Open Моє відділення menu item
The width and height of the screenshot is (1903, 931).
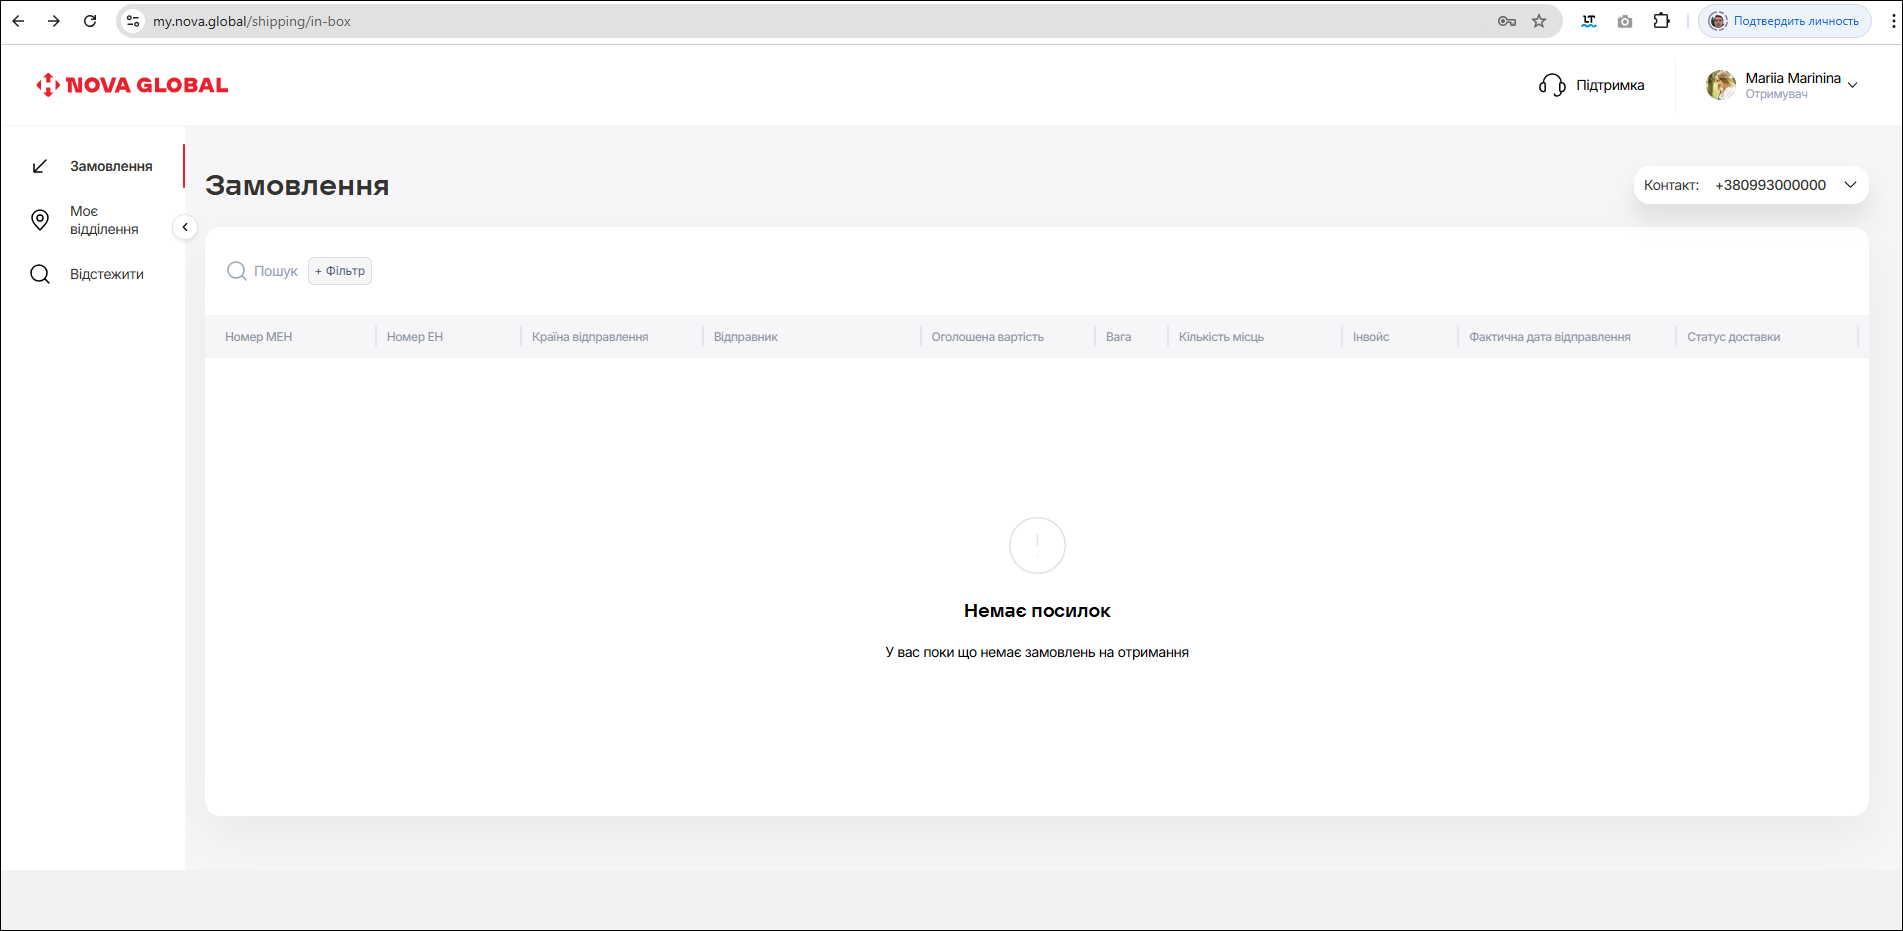coord(104,220)
